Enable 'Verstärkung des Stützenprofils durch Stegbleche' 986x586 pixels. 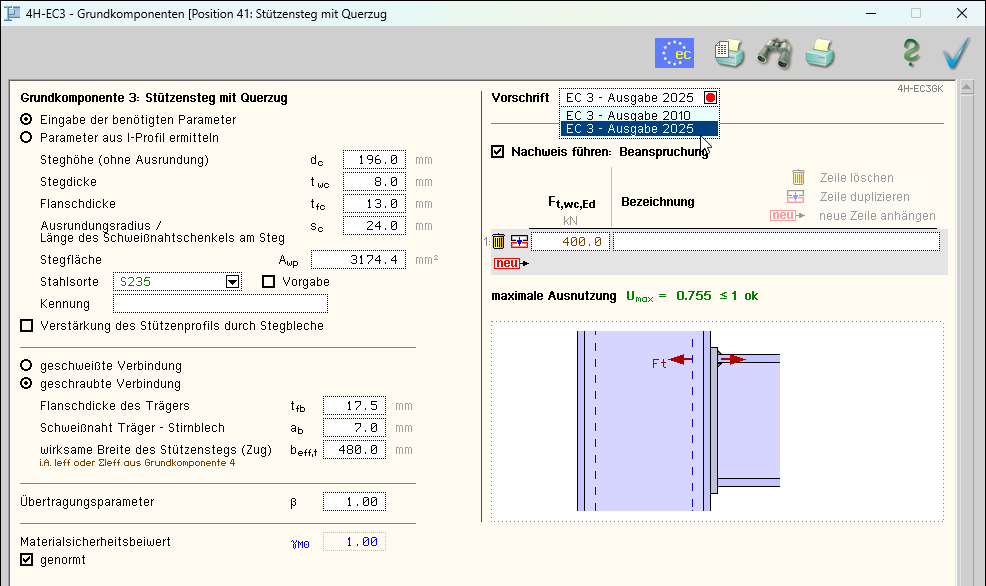coord(26,326)
